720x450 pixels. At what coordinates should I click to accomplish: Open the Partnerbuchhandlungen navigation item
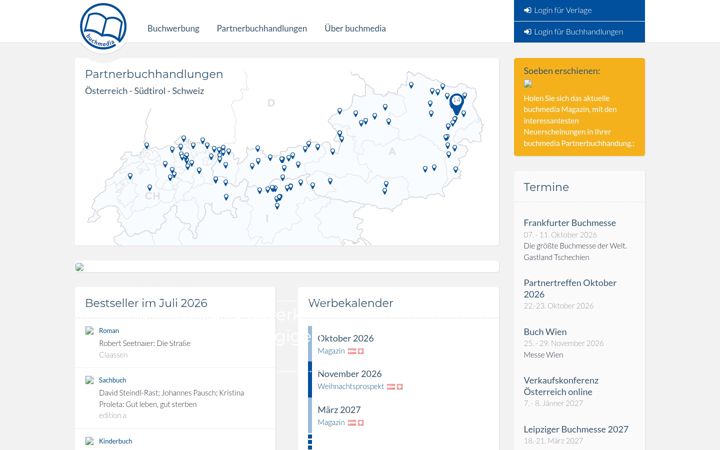[262, 28]
